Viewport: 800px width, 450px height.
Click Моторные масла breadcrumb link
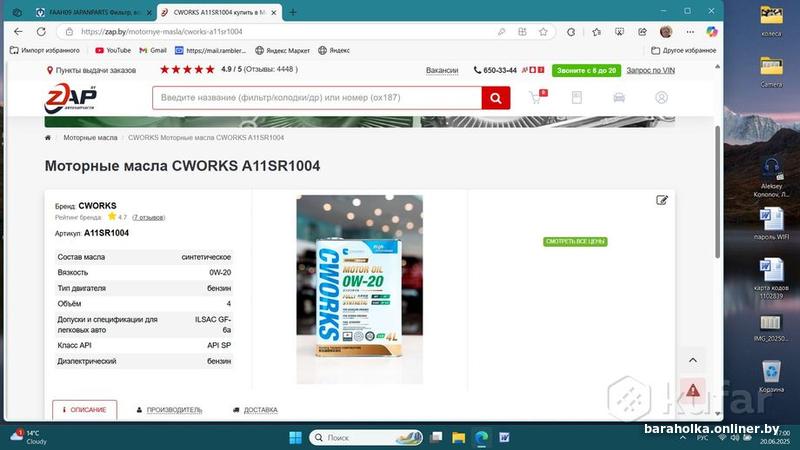tap(90, 138)
